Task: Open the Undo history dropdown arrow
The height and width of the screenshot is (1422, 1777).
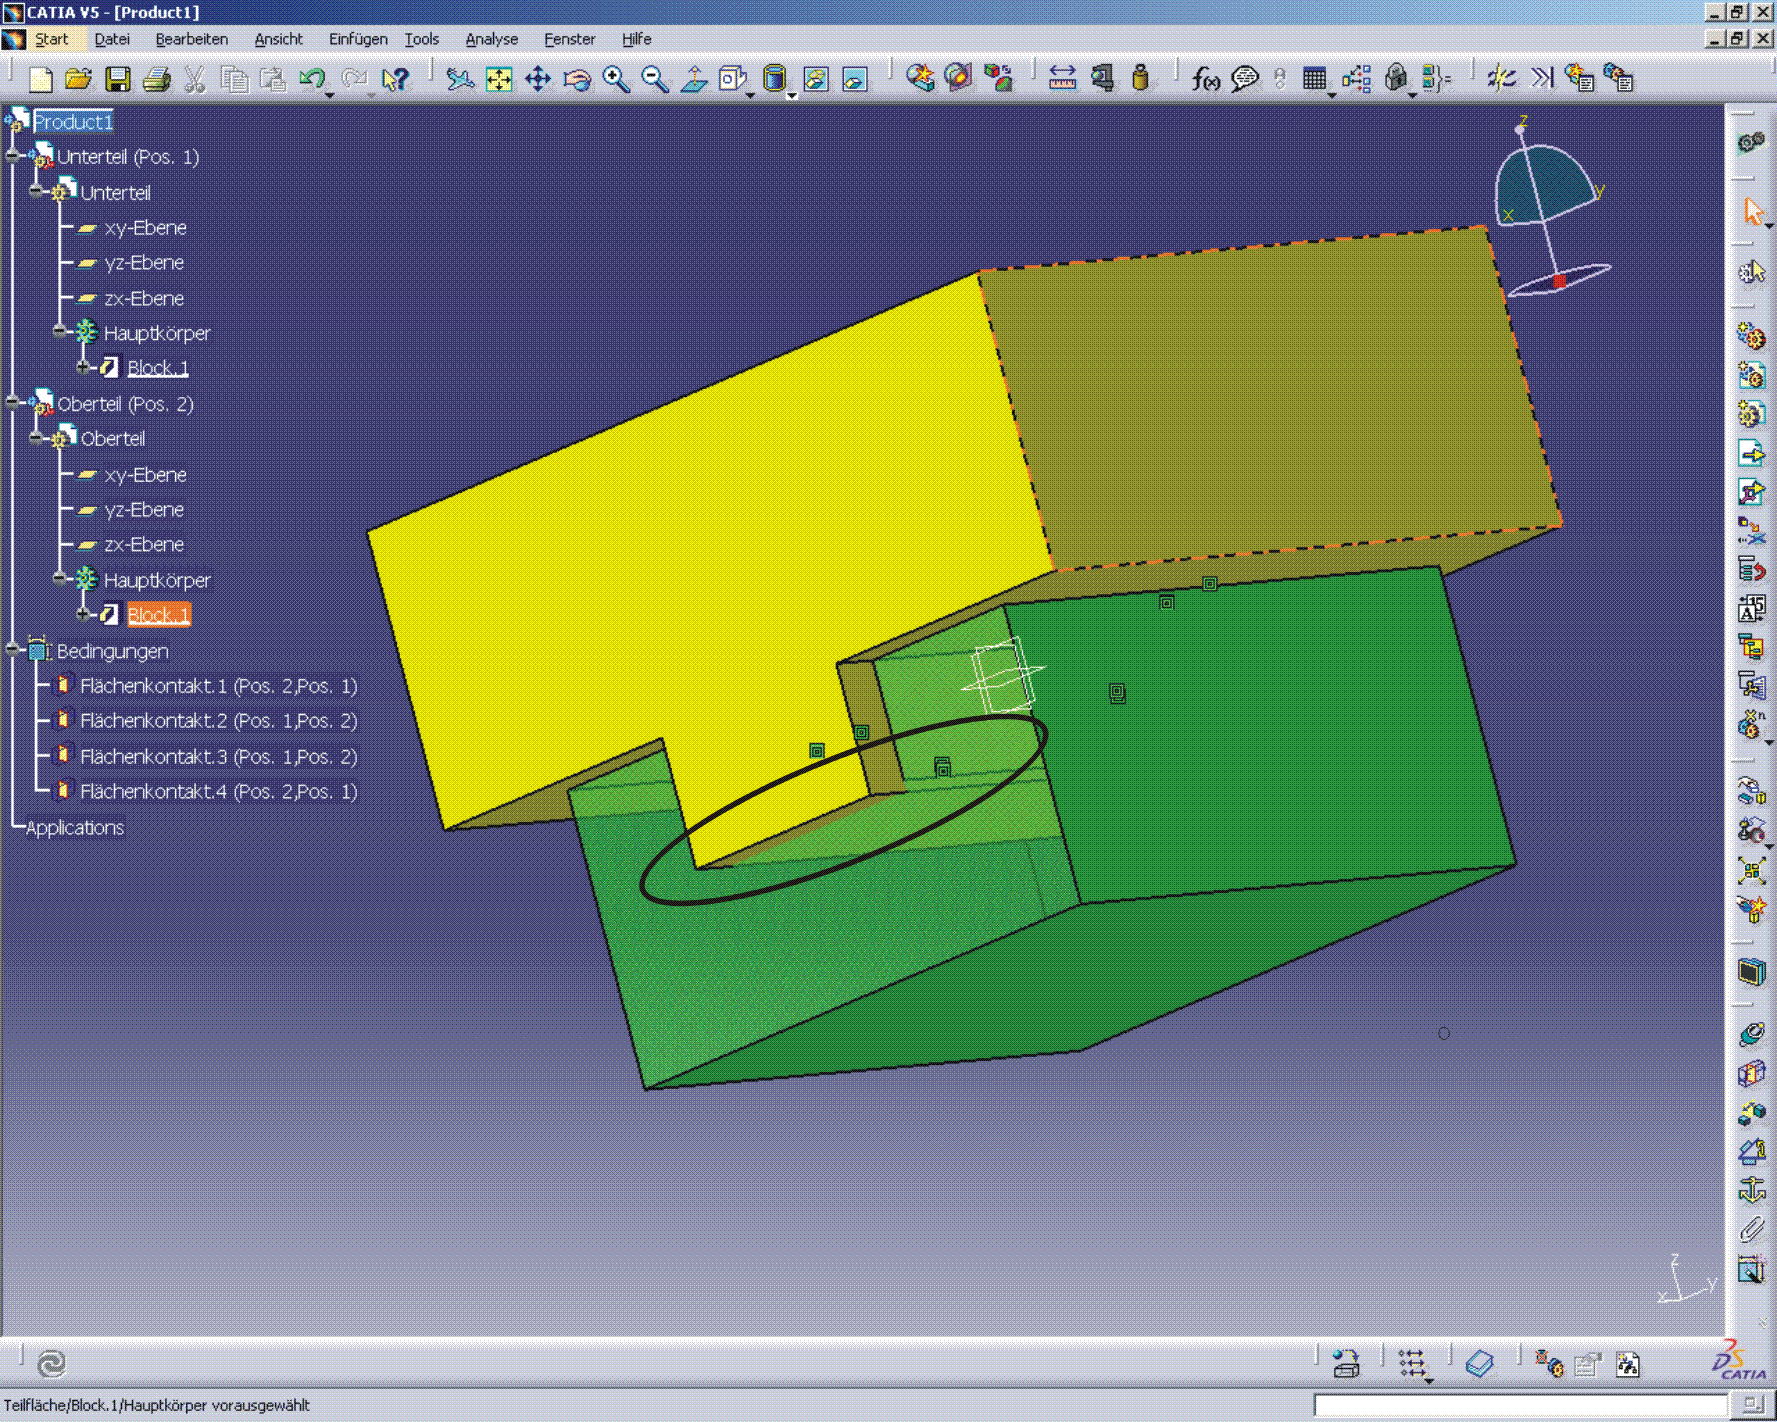Action: point(330,94)
